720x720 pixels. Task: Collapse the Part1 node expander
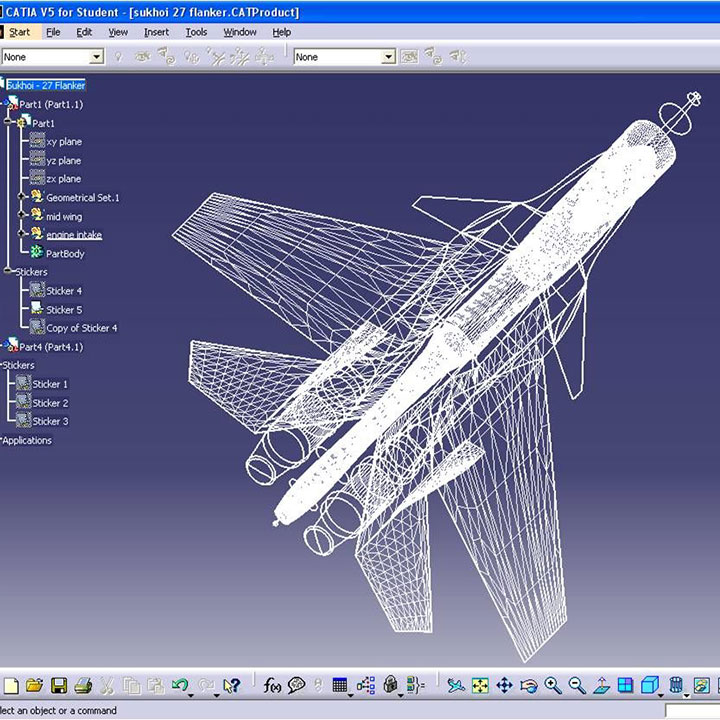8,122
